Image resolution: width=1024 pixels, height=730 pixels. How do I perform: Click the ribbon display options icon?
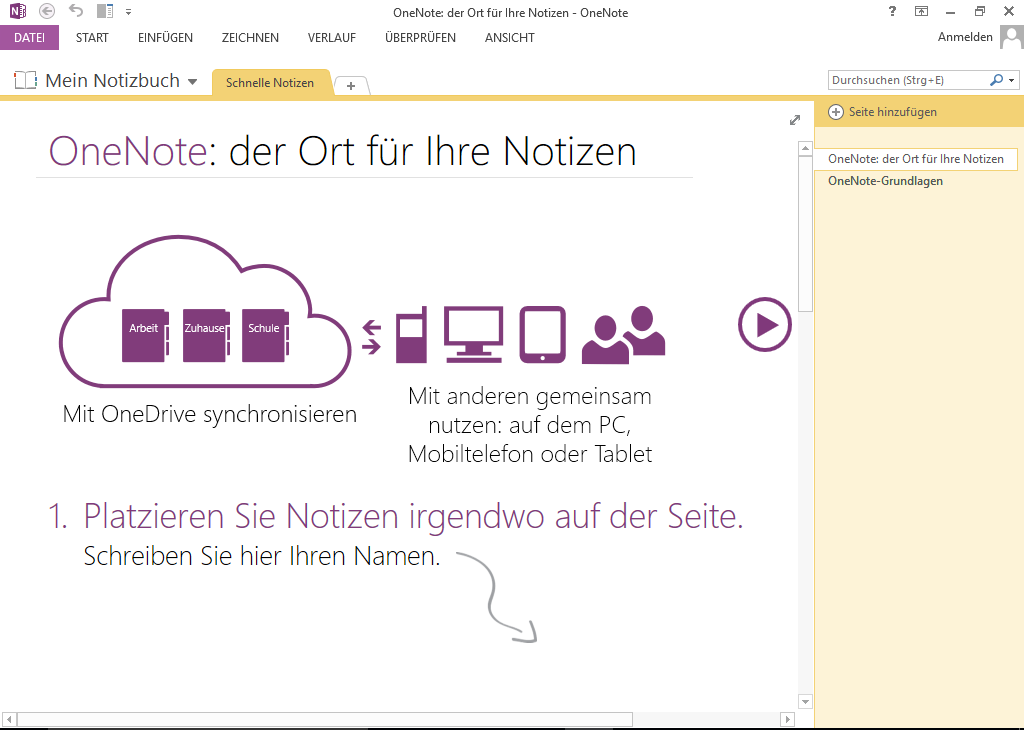point(922,11)
